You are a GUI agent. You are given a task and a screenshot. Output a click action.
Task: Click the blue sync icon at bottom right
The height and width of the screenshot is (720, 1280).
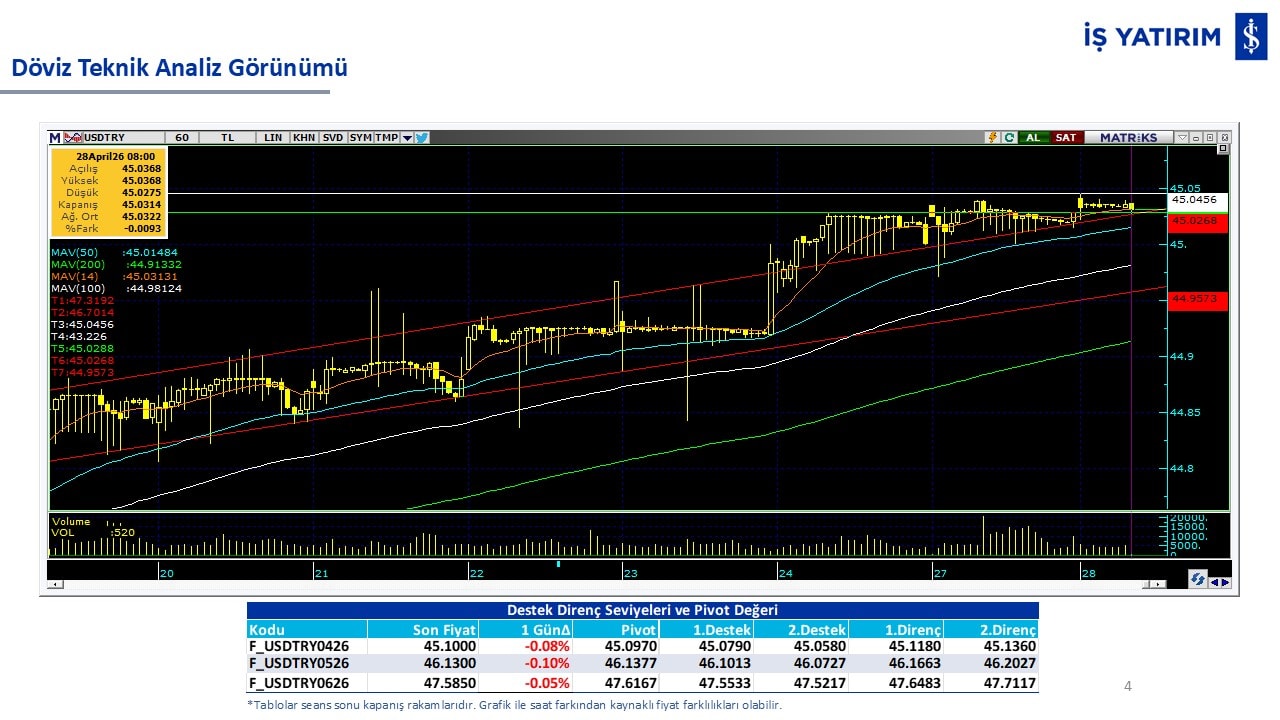[1196, 580]
